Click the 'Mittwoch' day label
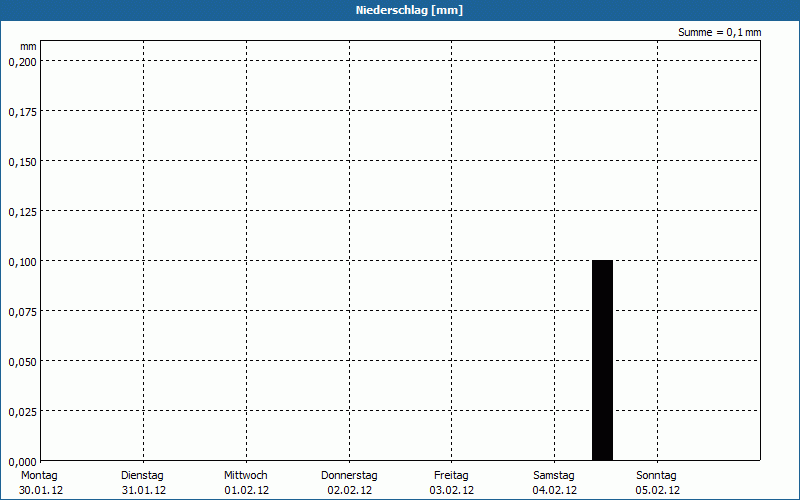The width and height of the screenshot is (800, 500). [x=245, y=476]
